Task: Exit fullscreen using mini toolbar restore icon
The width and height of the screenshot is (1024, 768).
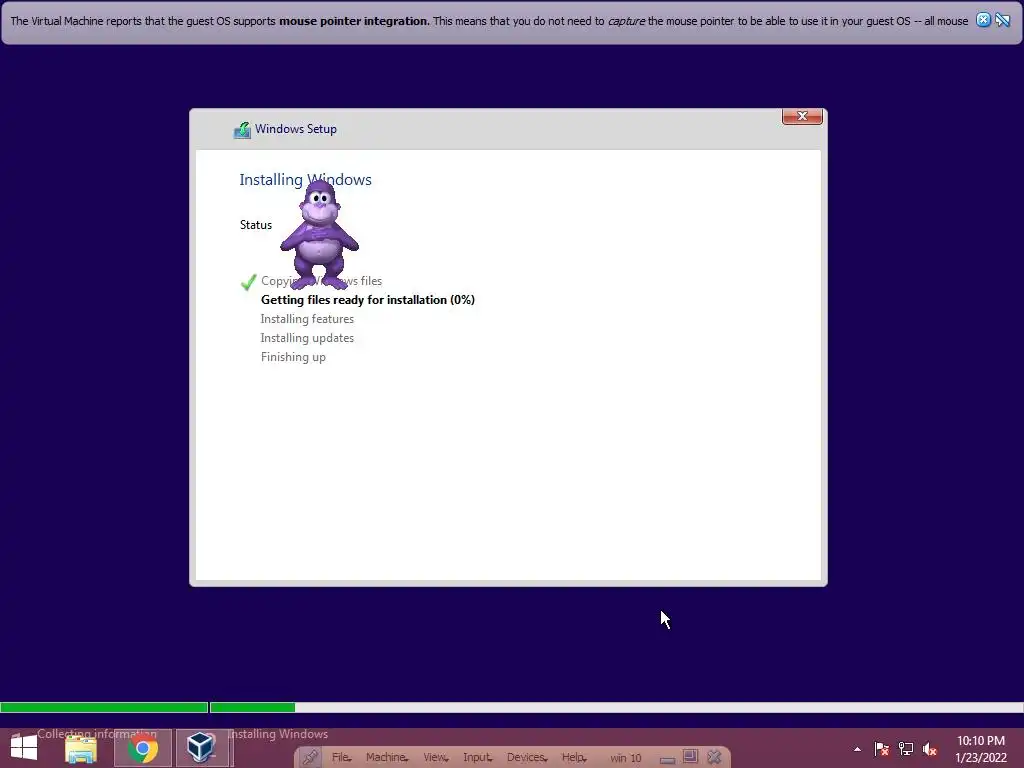Action: click(x=690, y=757)
